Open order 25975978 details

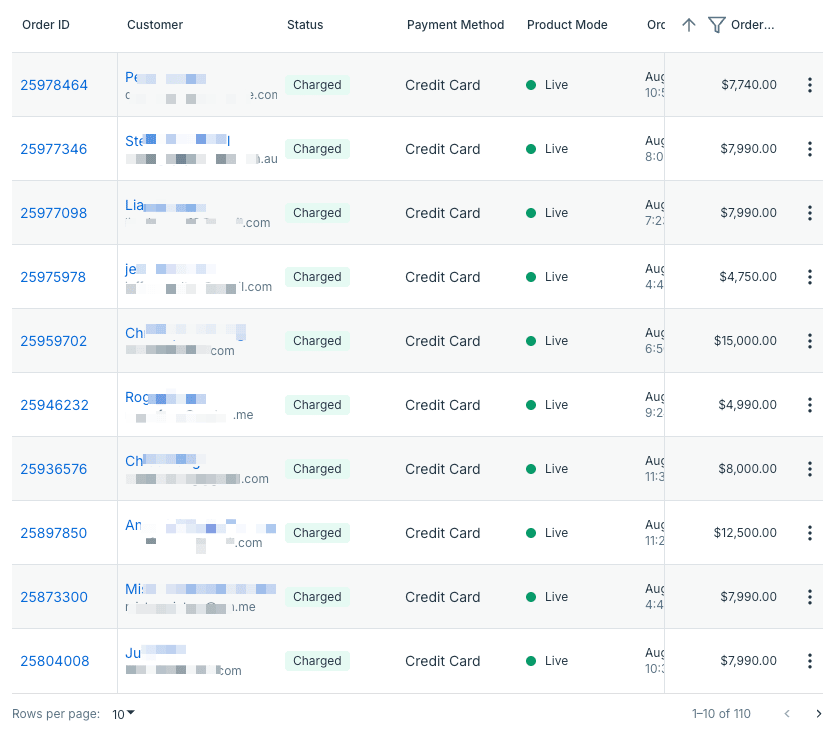53,277
